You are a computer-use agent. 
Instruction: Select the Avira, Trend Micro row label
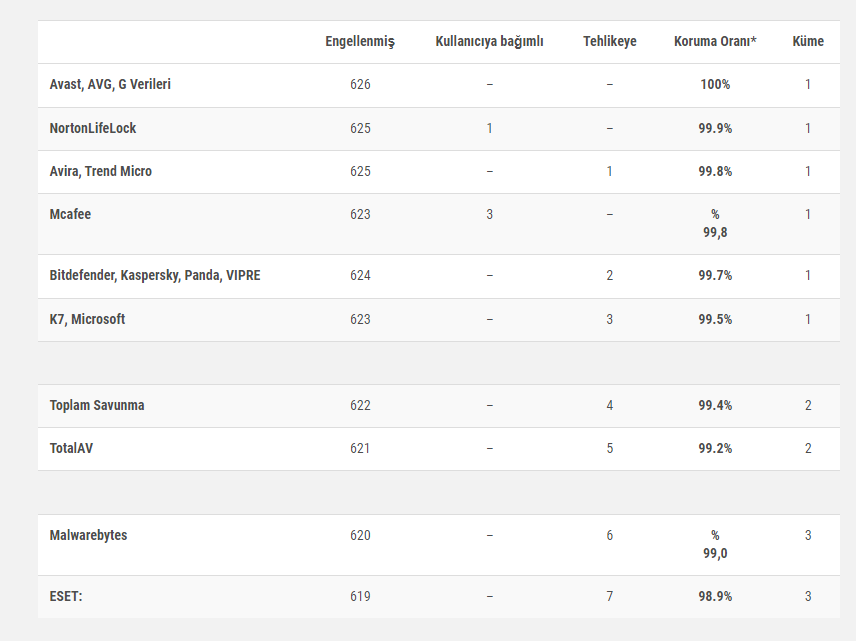pos(101,171)
